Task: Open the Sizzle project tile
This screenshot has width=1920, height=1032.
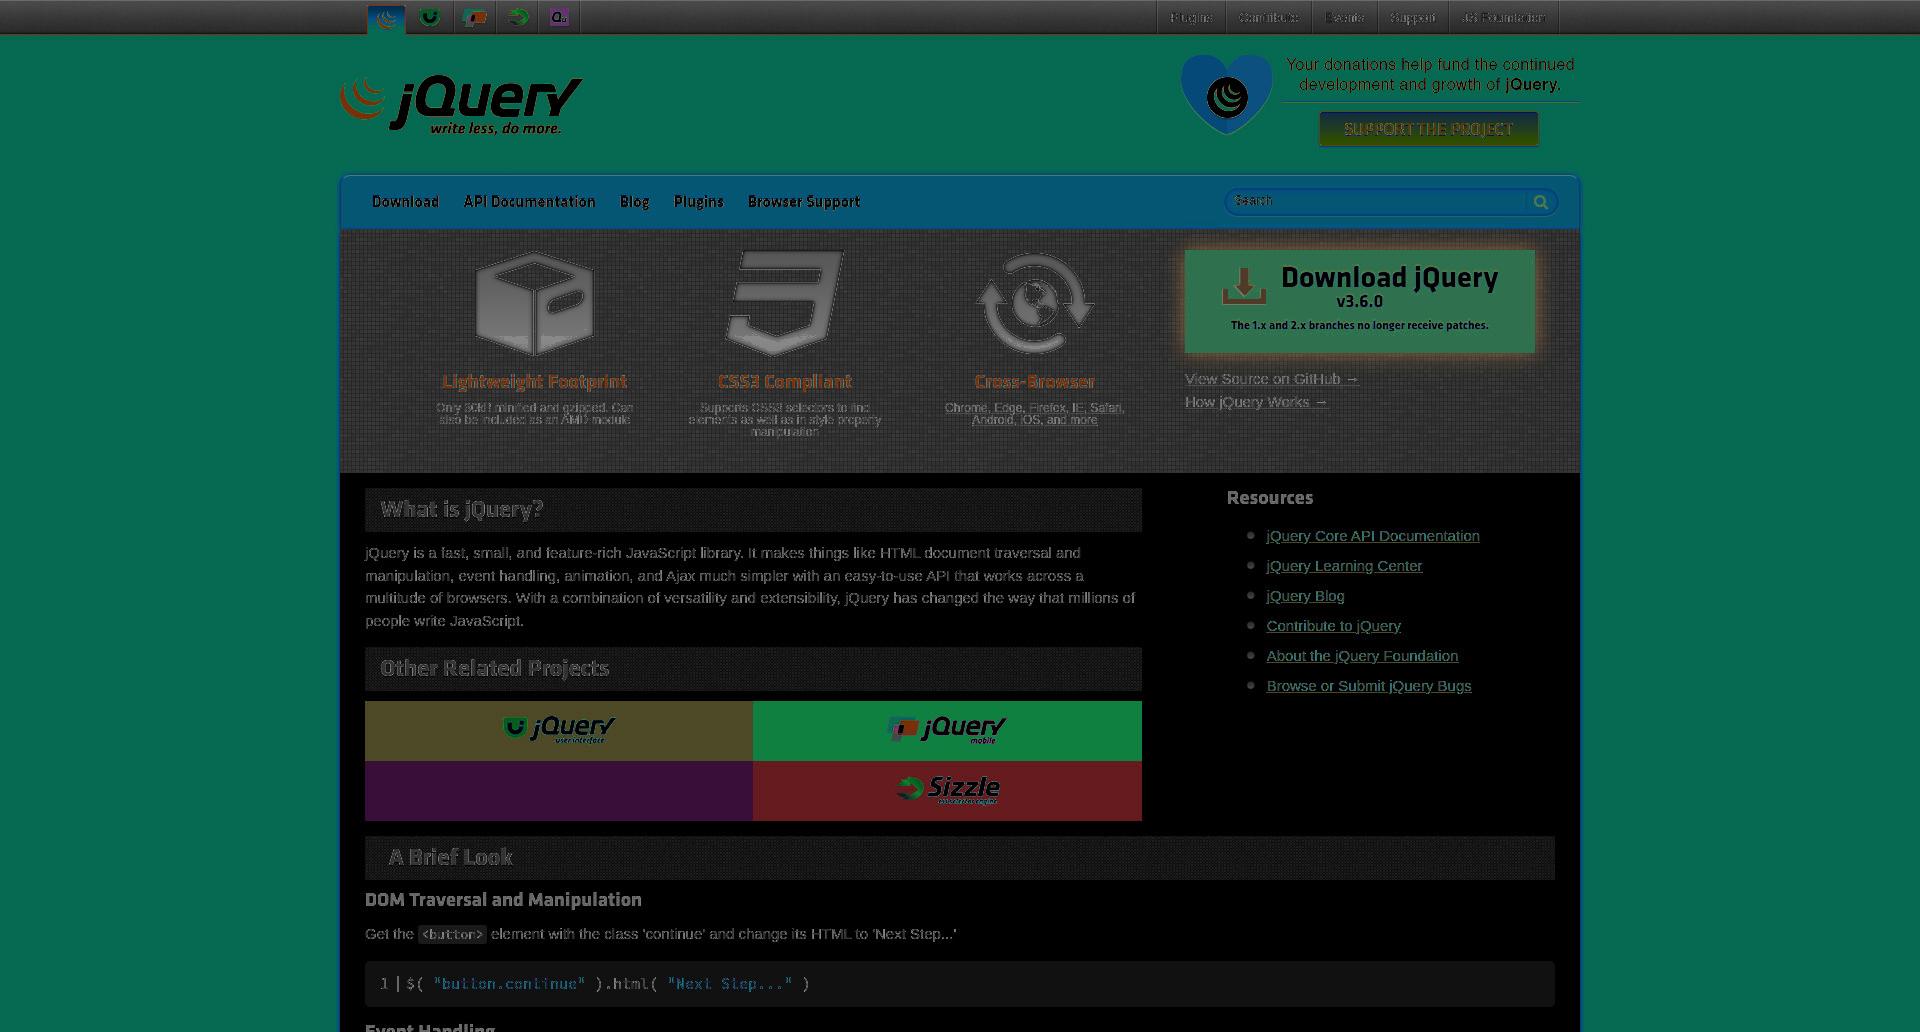Action: (947, 791)
